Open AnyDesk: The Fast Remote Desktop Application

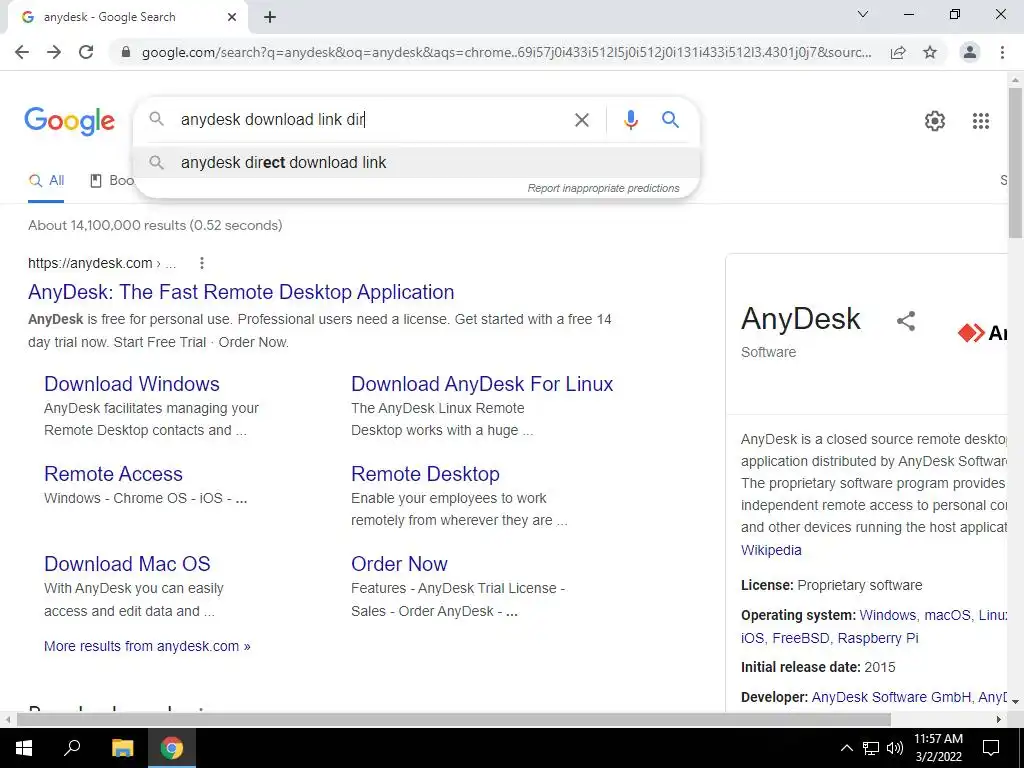pos(241,292)
